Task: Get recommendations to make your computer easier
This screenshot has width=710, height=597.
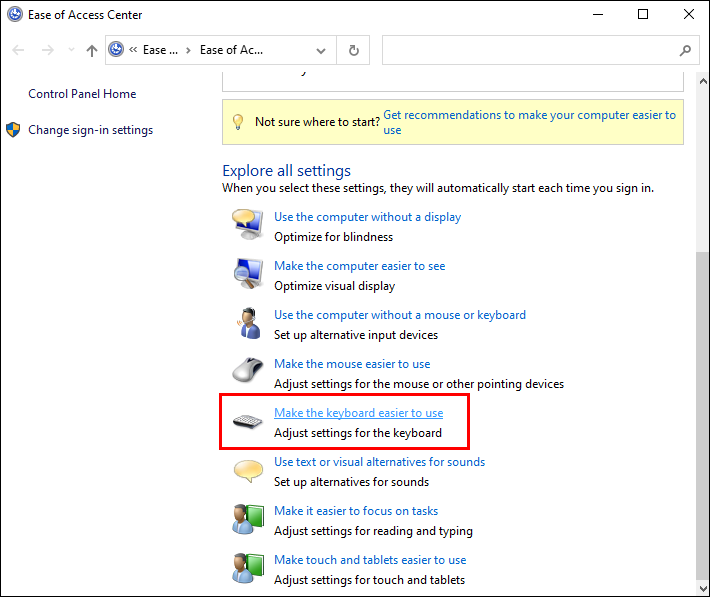Action: coord(529,122)
